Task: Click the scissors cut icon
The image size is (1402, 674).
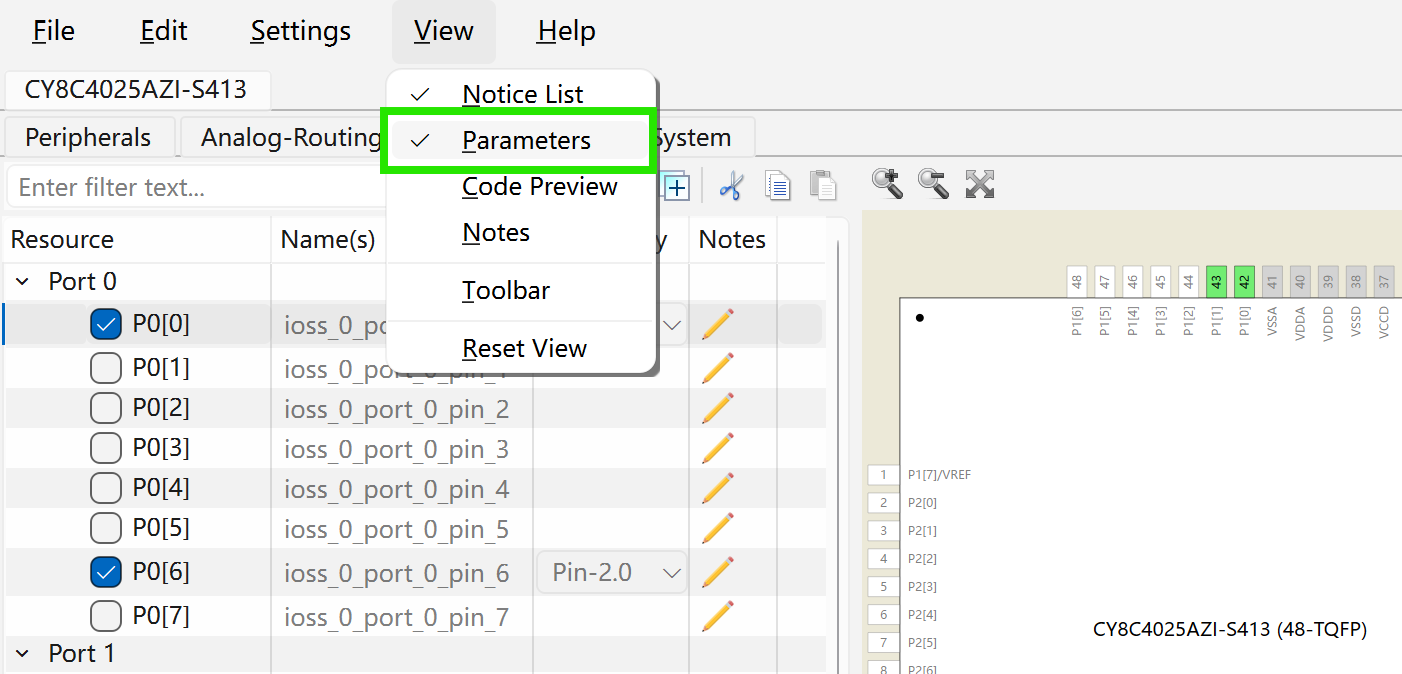Action: (x=731, y=186)
